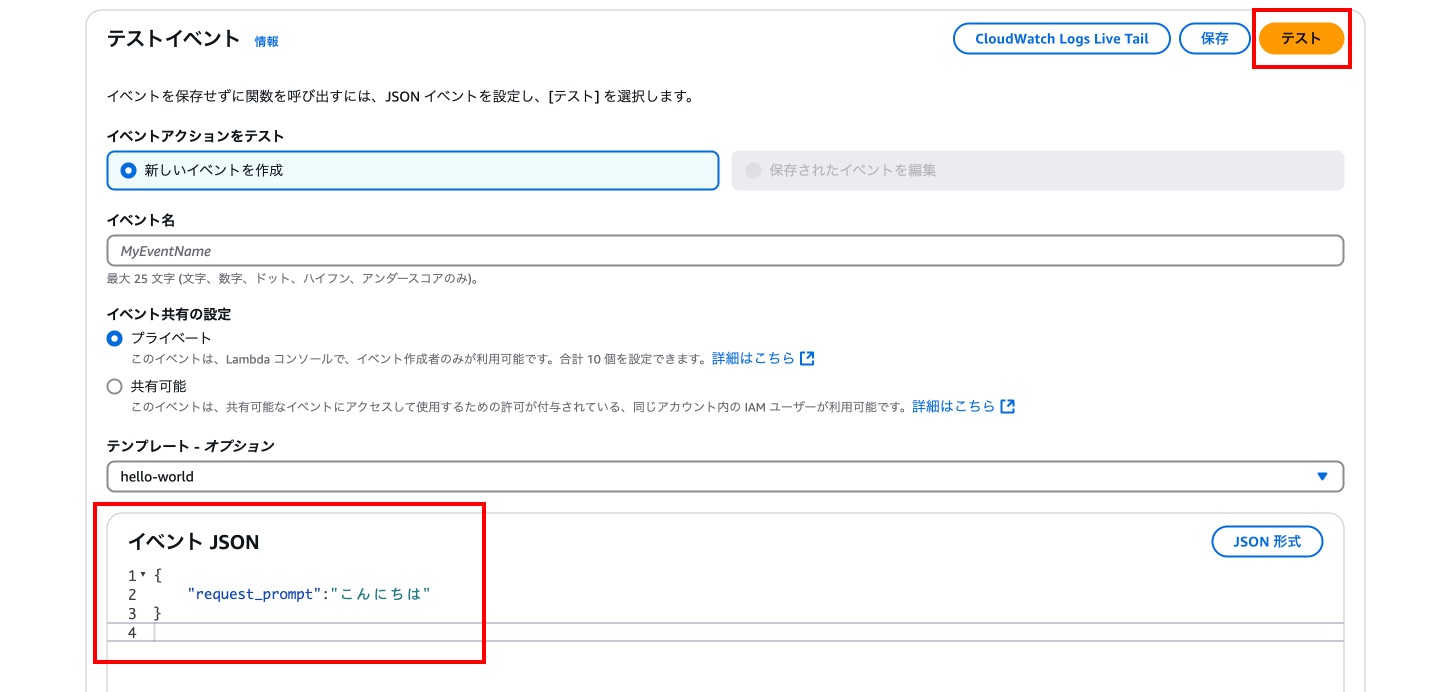Select 新しいイベントを作成 radio option
This screenshot has width=1451, height=692.
click(413, 170)
